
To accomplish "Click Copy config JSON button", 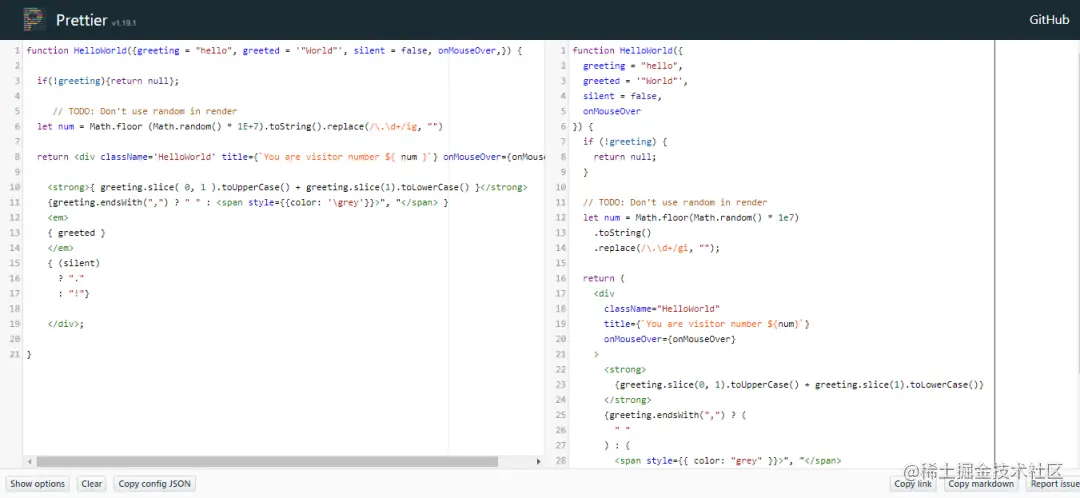I will (x=154, y=484).
